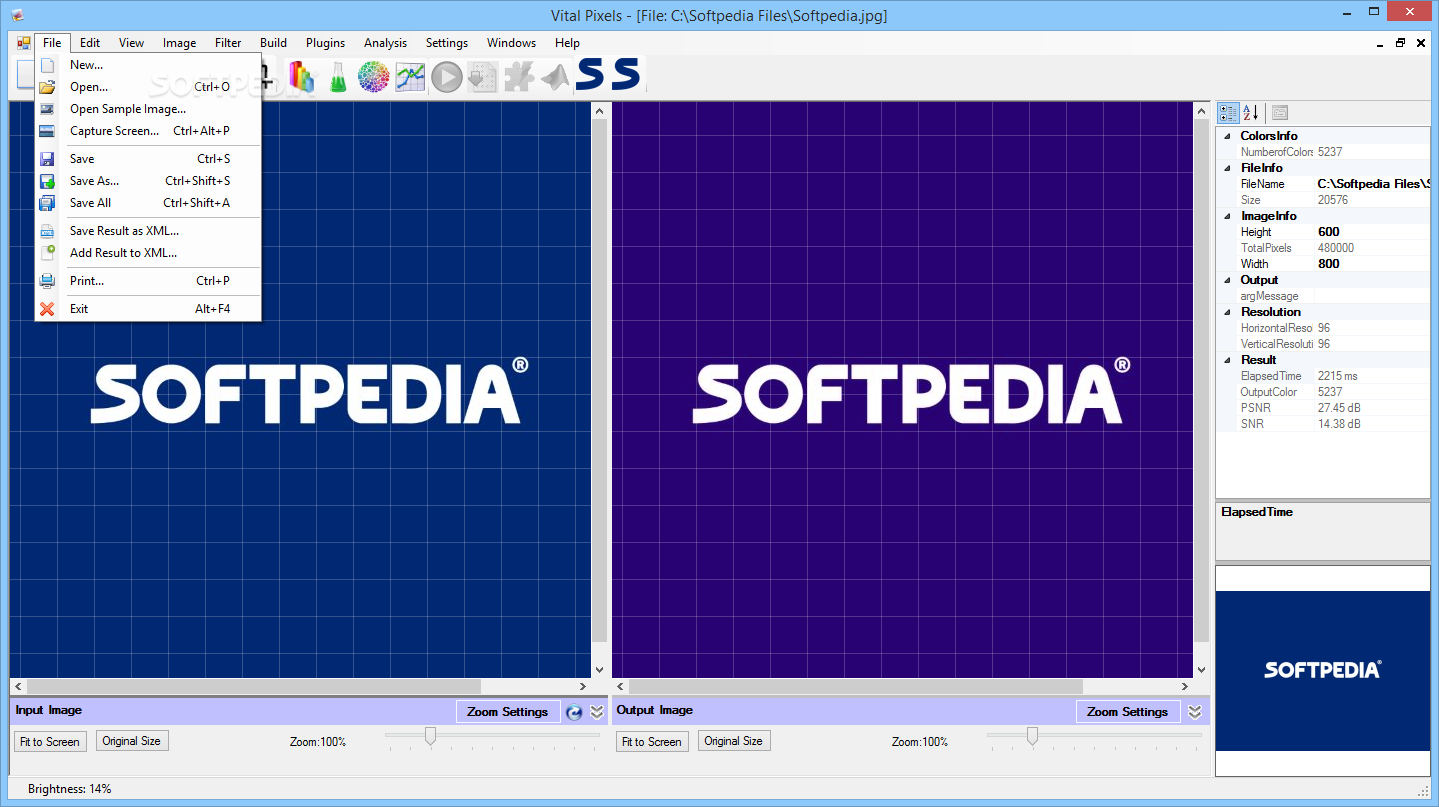Click the Output Image zoom slider handle
Image resolution: width=1439 pixels, height=807 pixels.
click(1032, 736)
